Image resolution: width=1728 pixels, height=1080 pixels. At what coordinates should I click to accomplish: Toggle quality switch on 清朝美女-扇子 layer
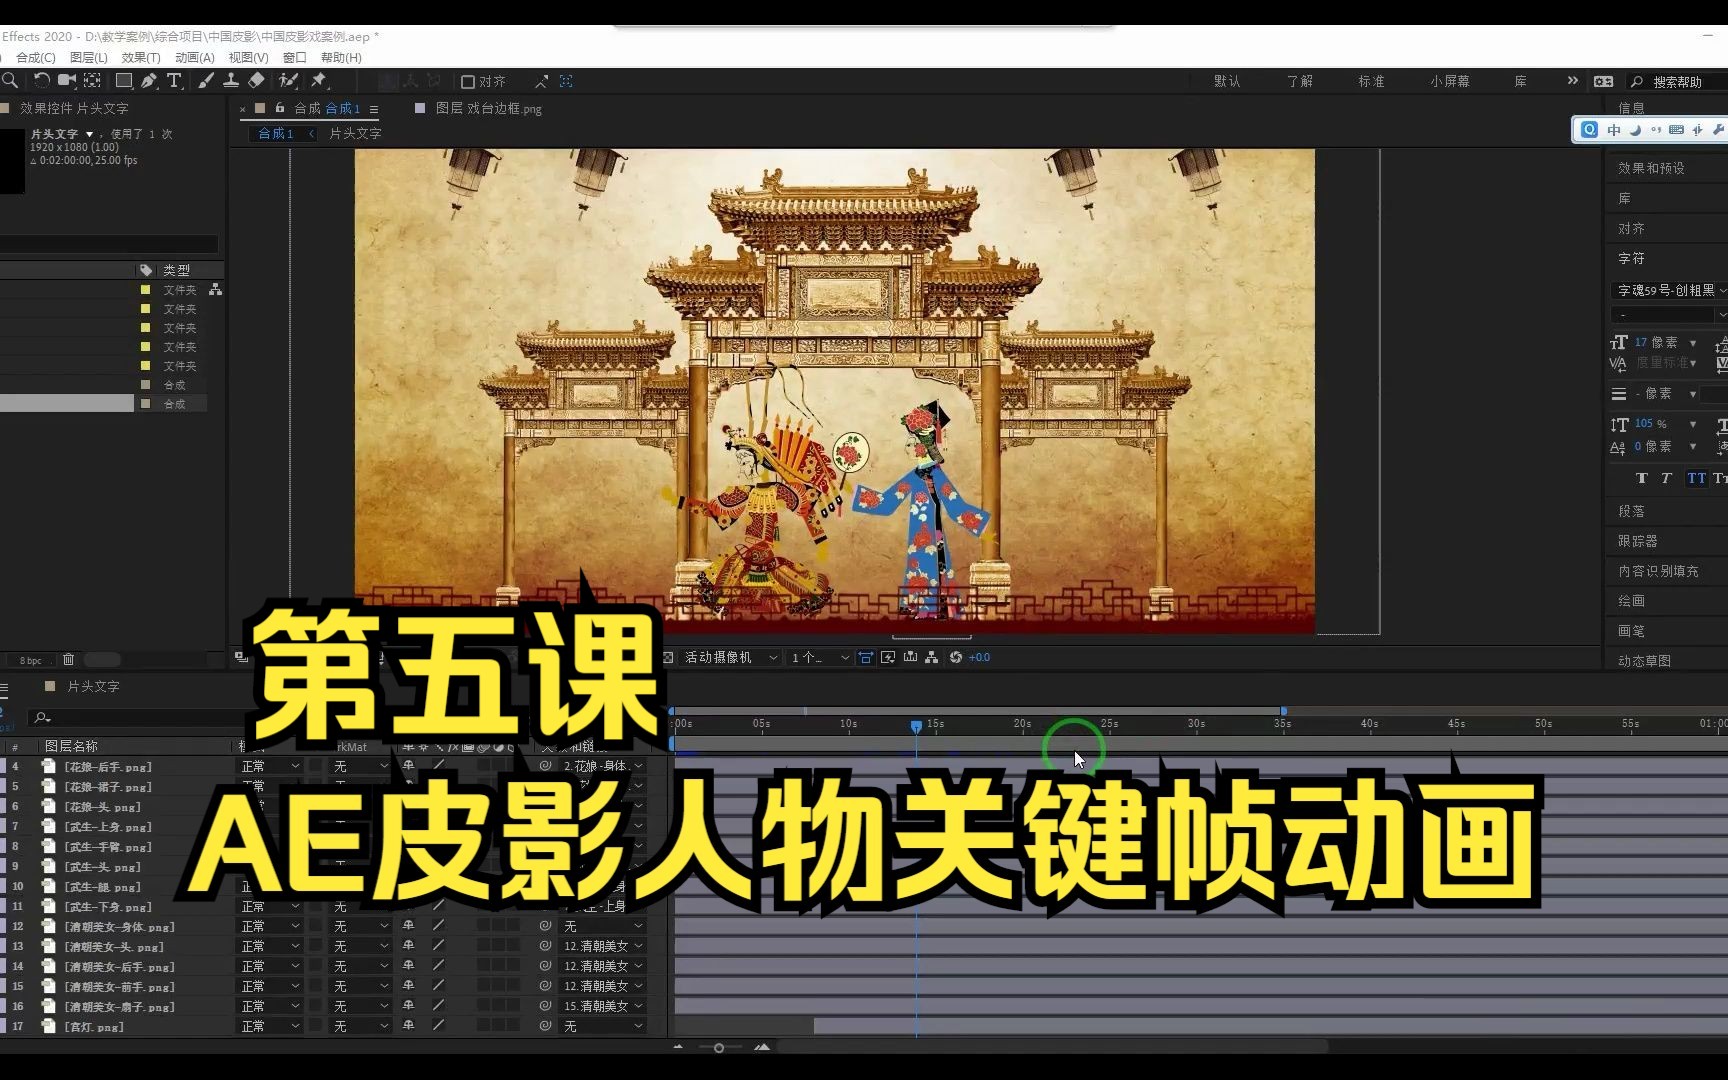pyautogui.click(x=438, y=1006)
